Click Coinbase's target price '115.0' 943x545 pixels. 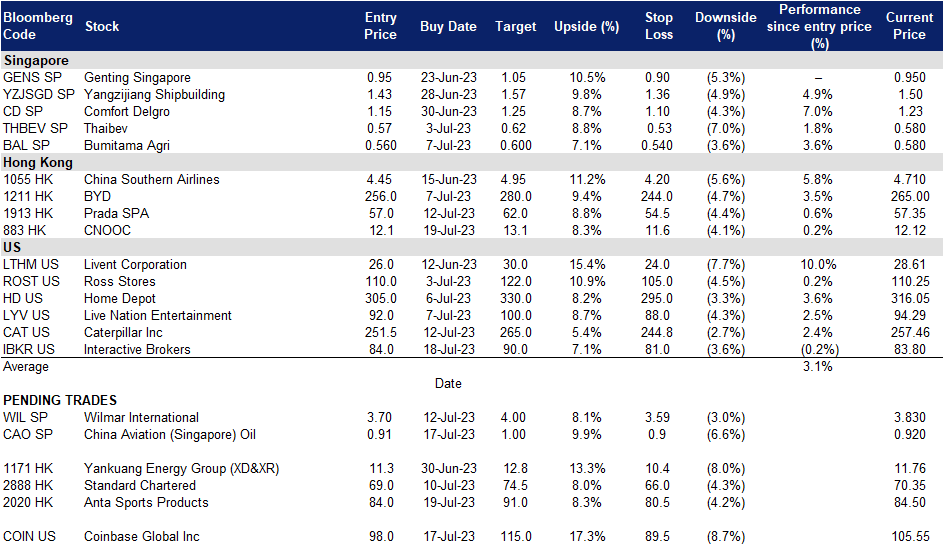(x=515, y=537)
